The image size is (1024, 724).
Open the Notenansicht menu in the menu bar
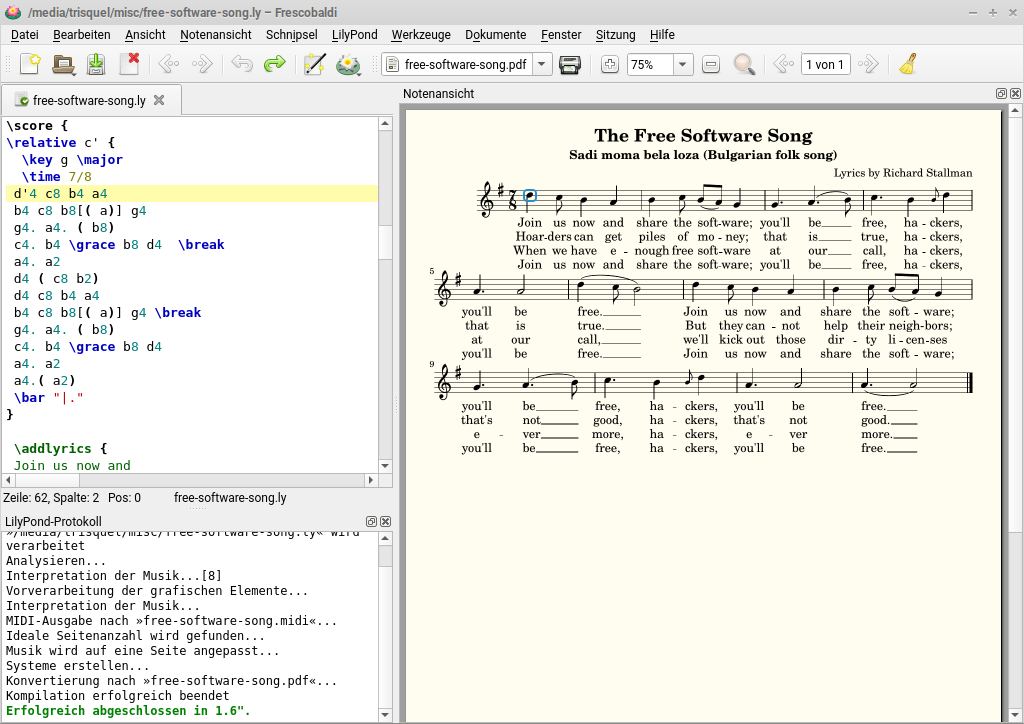click(x=216, y=35)
